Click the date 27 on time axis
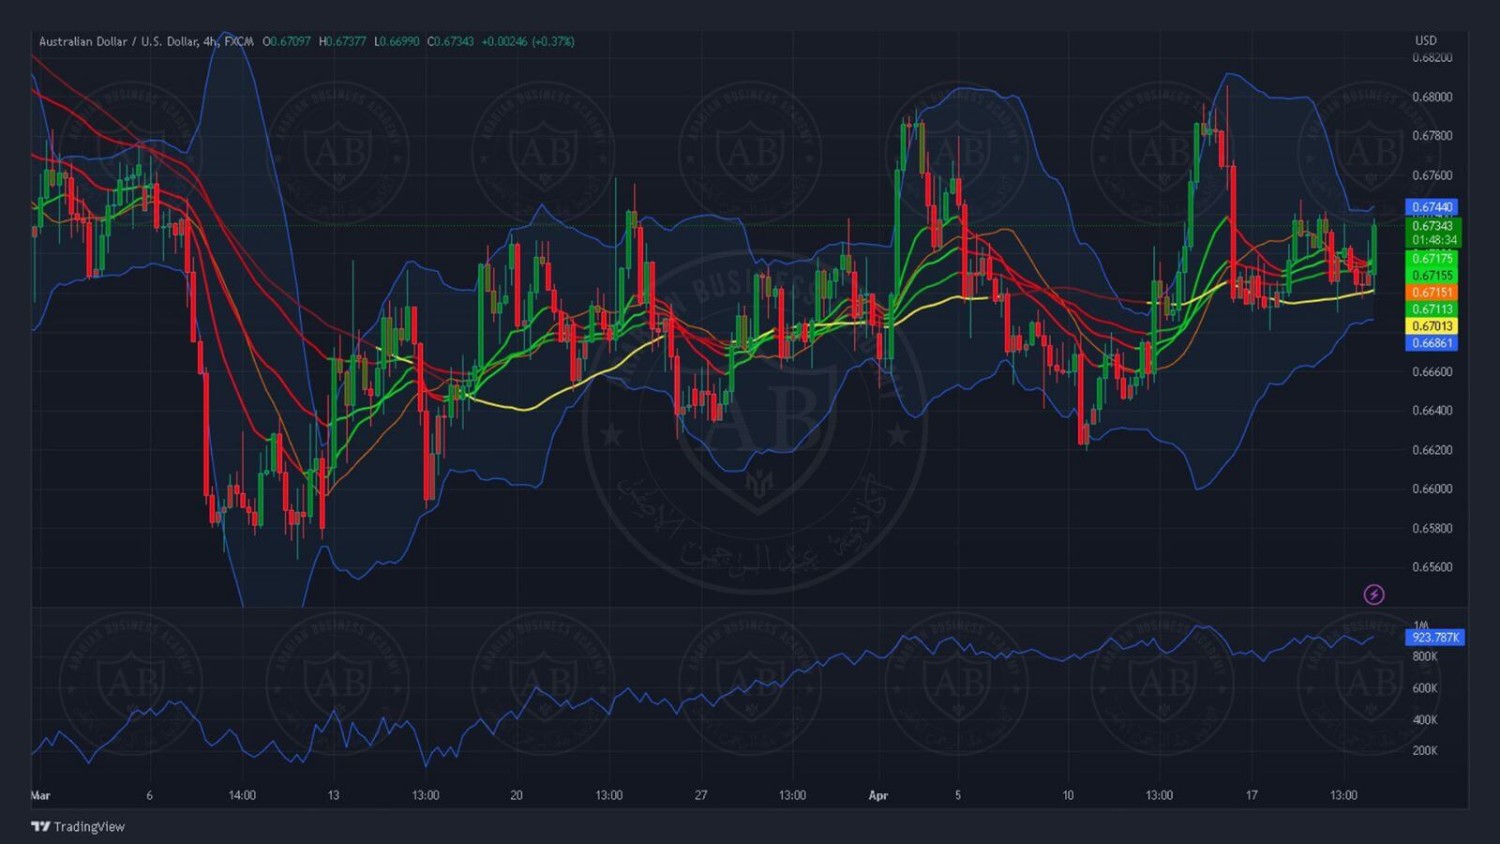The image size is (1500, 844). tap(701, 796)
